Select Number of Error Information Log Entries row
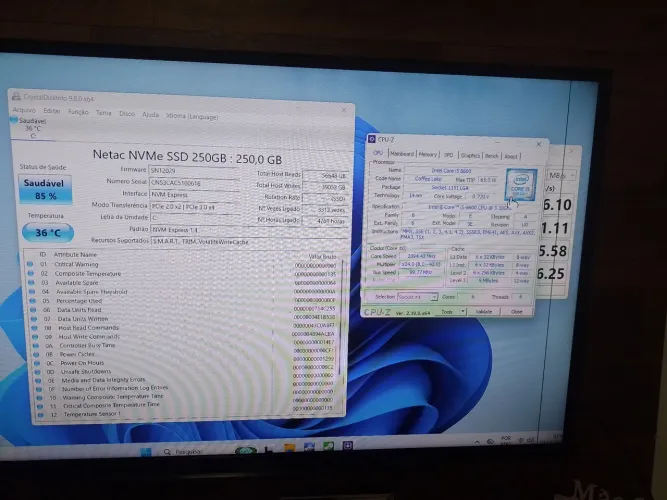The height and width of the screenshot is (500, 667). click(188, 388)
